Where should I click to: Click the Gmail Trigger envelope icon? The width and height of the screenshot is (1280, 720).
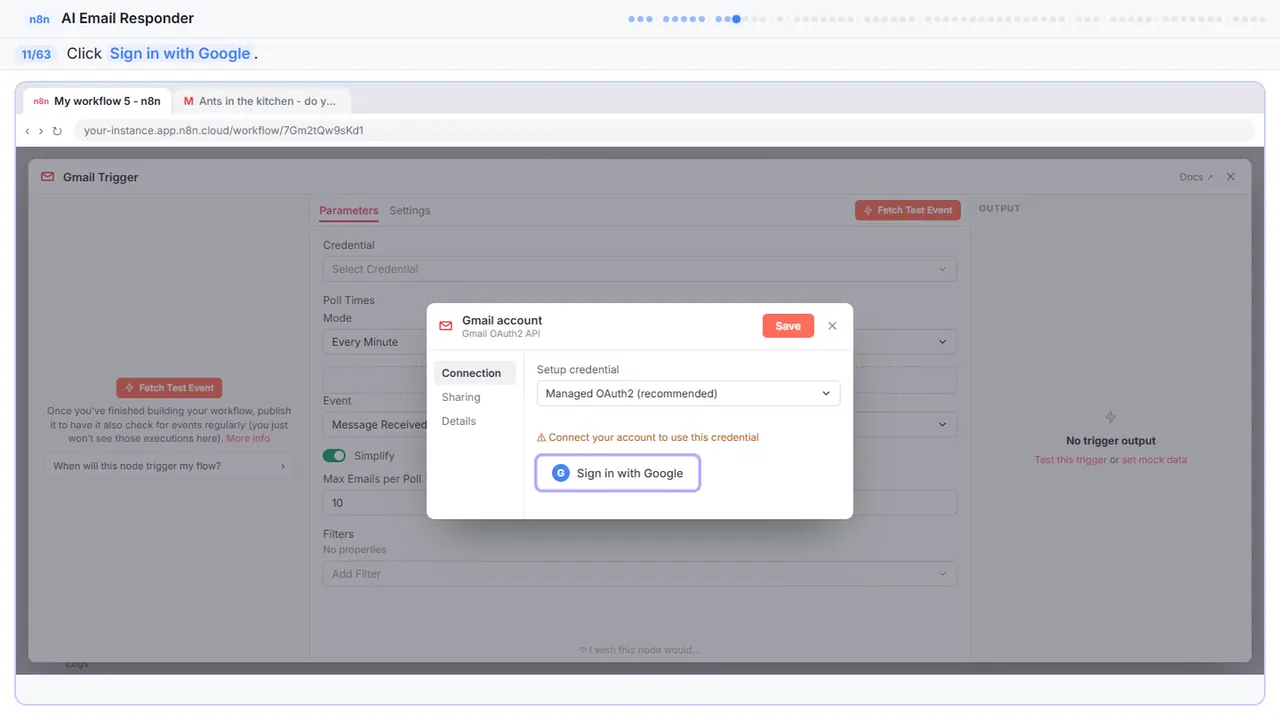point(48,177)
